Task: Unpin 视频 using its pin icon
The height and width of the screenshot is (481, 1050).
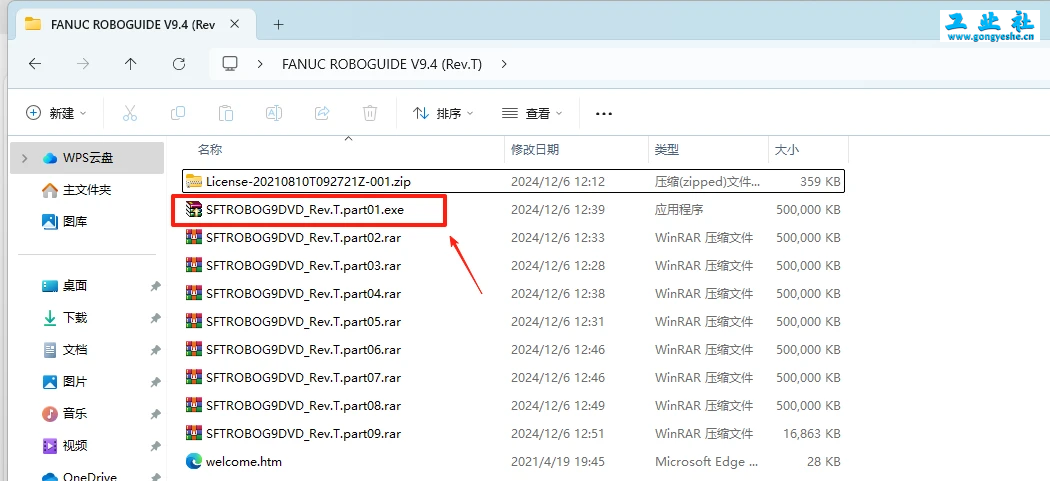Action: pyautogui.click(x=155, y=446)
